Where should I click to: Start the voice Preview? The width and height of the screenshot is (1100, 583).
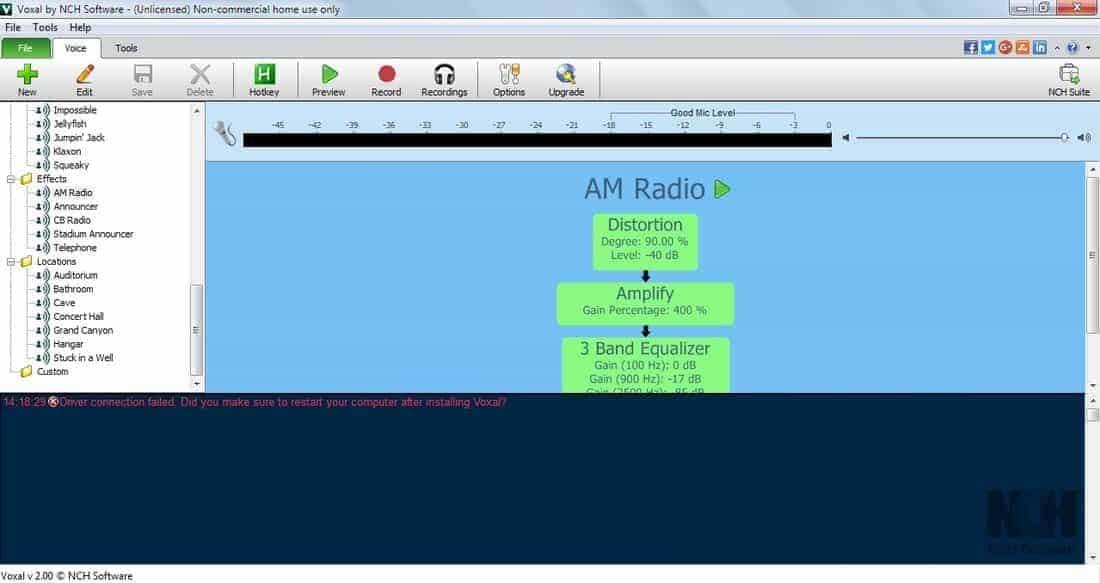click(328, 79)
